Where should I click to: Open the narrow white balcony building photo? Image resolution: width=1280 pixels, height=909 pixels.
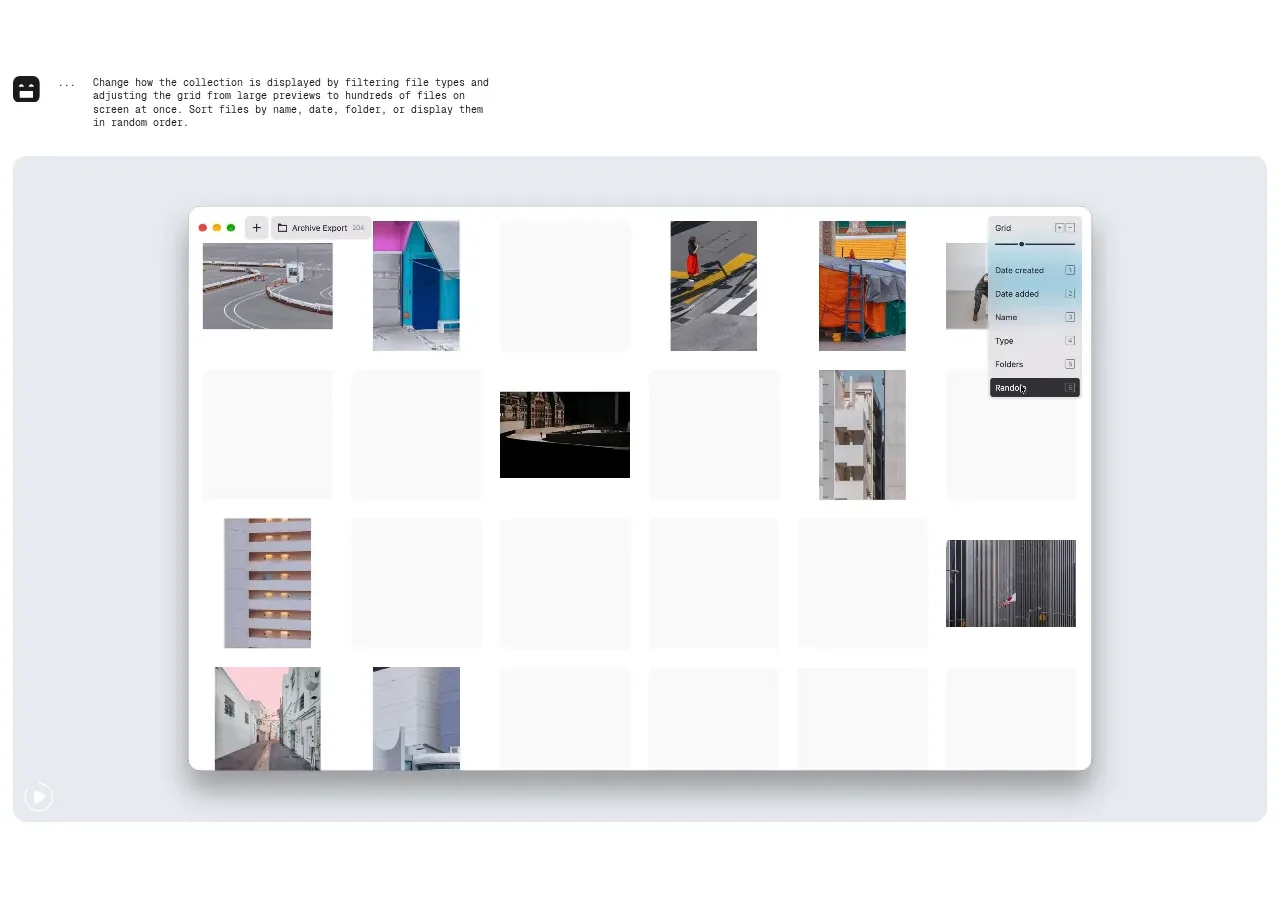pyautogui.click(x=862, y=435)
